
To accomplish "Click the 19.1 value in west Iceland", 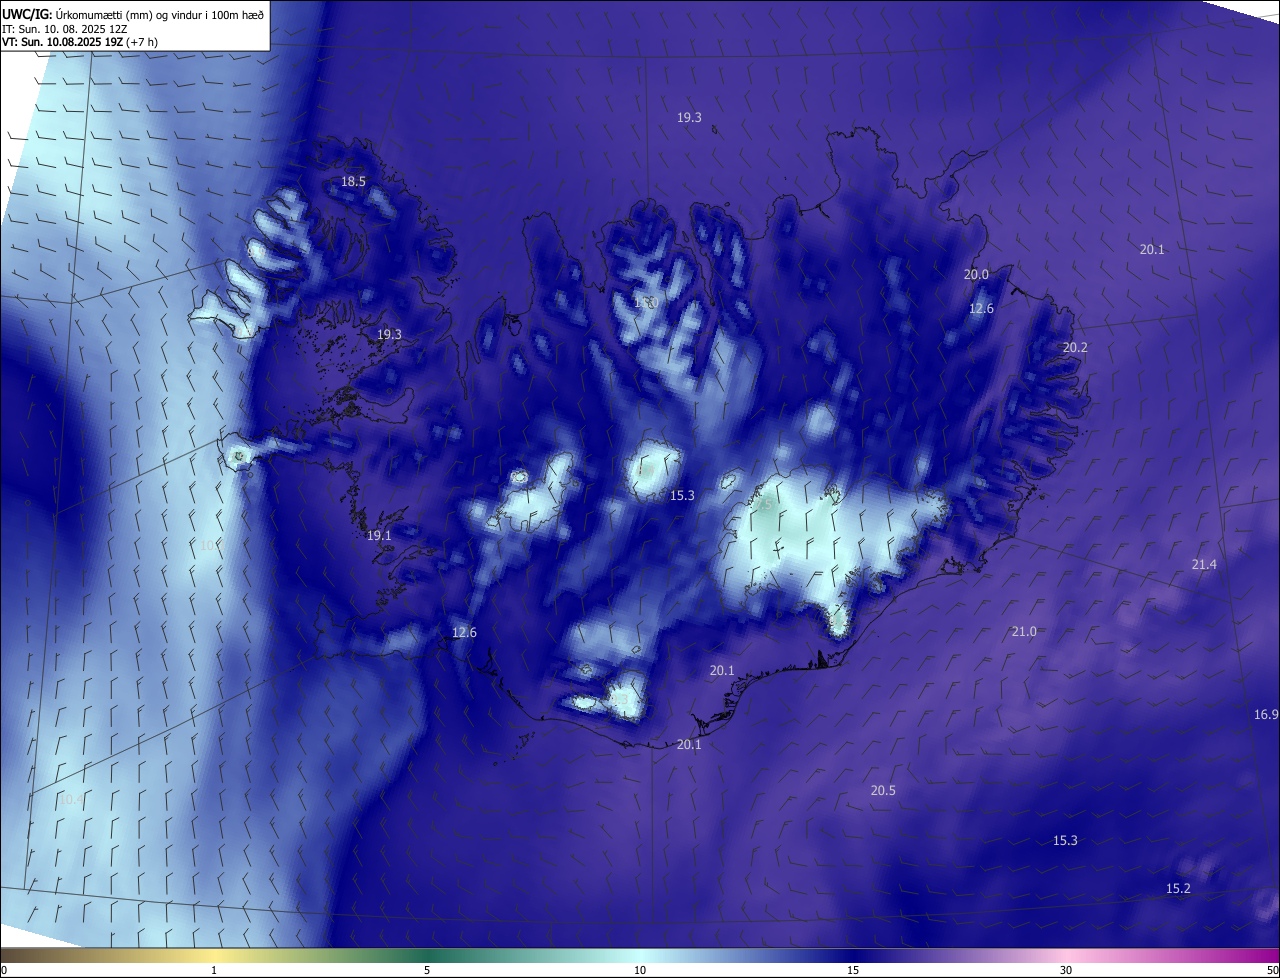I will click(x=379, y=536).
